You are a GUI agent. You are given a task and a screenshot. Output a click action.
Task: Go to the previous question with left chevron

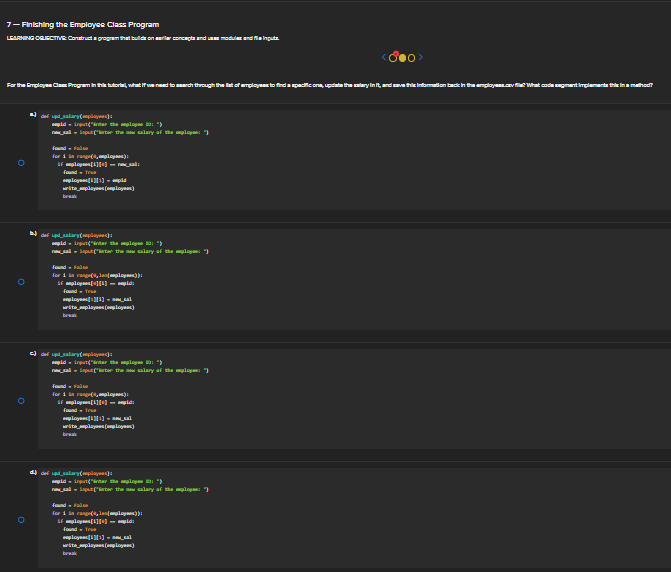pos(384,57)
